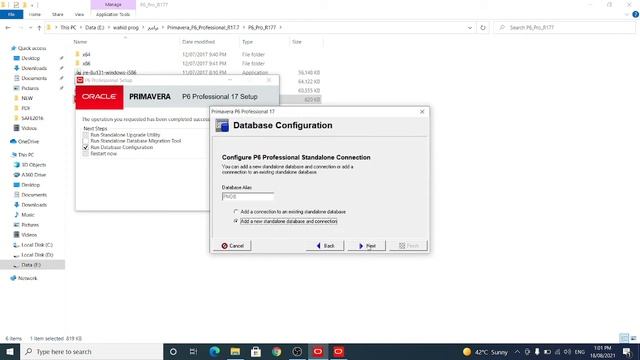The width and height of the screenshot is (640, 360).
Task: Open the PDF folder in sidebar
Action: click(26, 108)
